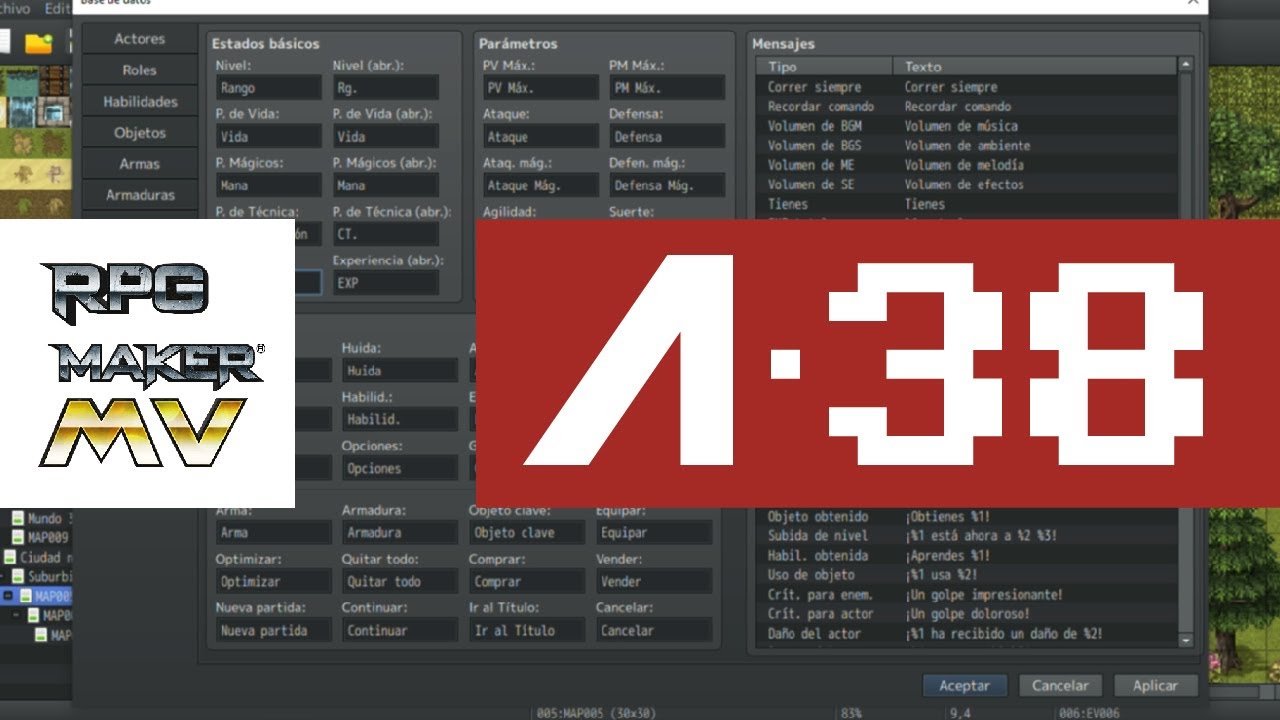Click the scroll up arrow of Mensajes list

click(1186, 65)
